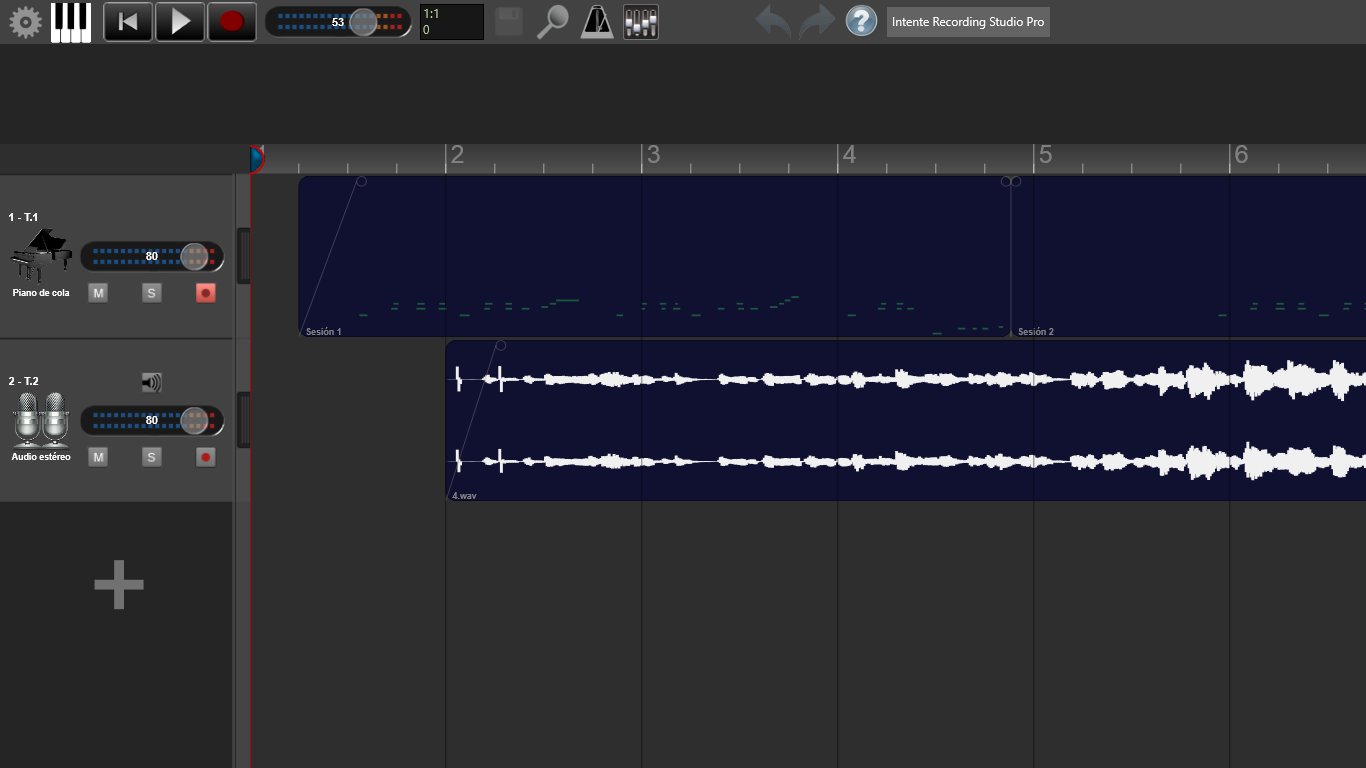Toggle the metronome icon

597,22
